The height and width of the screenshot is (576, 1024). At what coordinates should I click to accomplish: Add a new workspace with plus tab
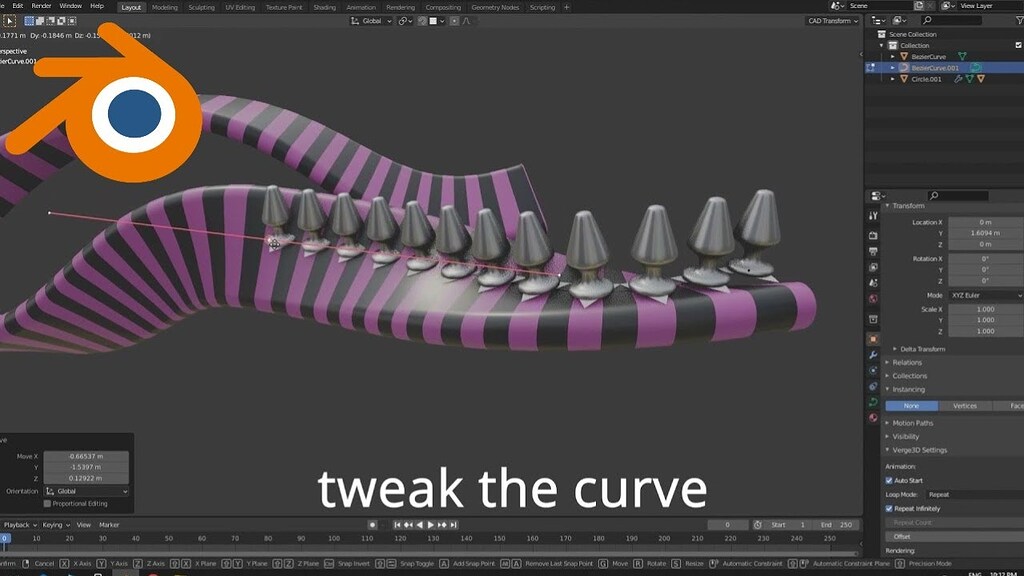566,7
